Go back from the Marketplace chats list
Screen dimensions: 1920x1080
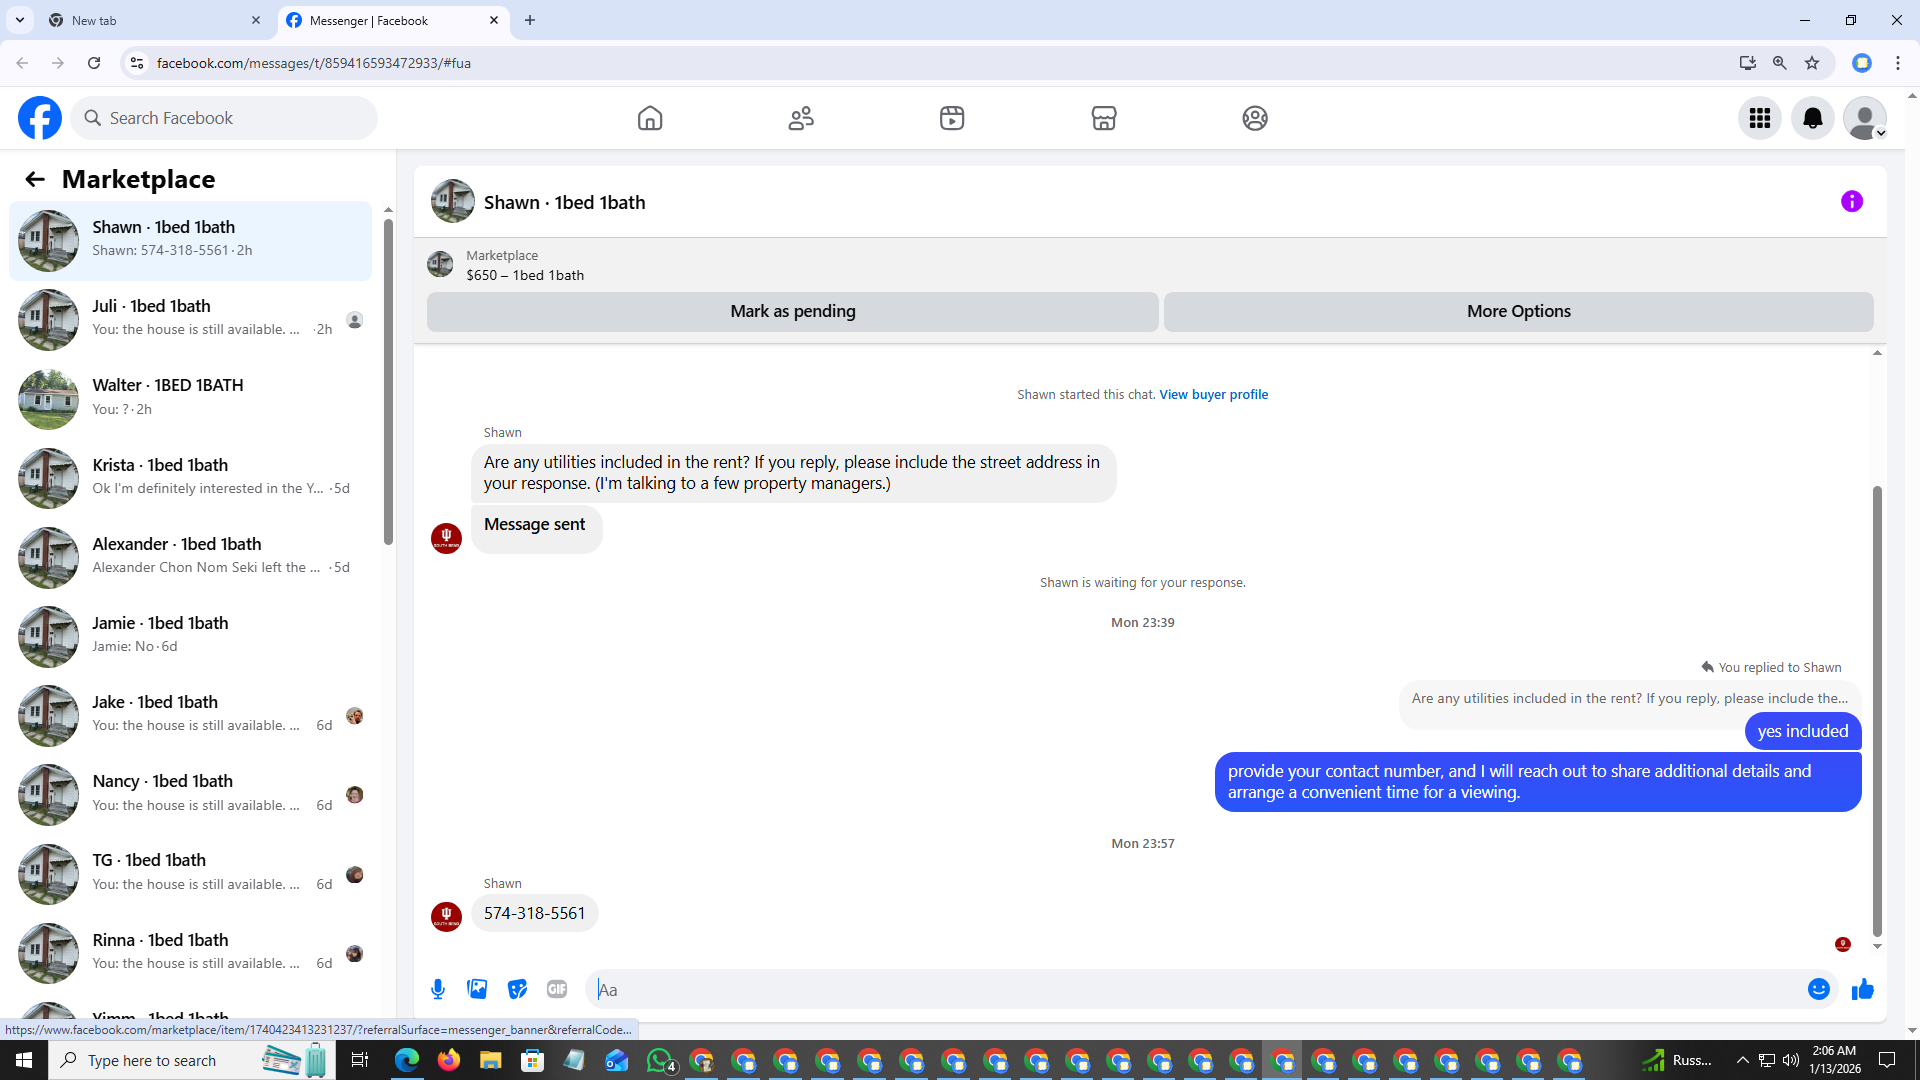click(35, 179)
